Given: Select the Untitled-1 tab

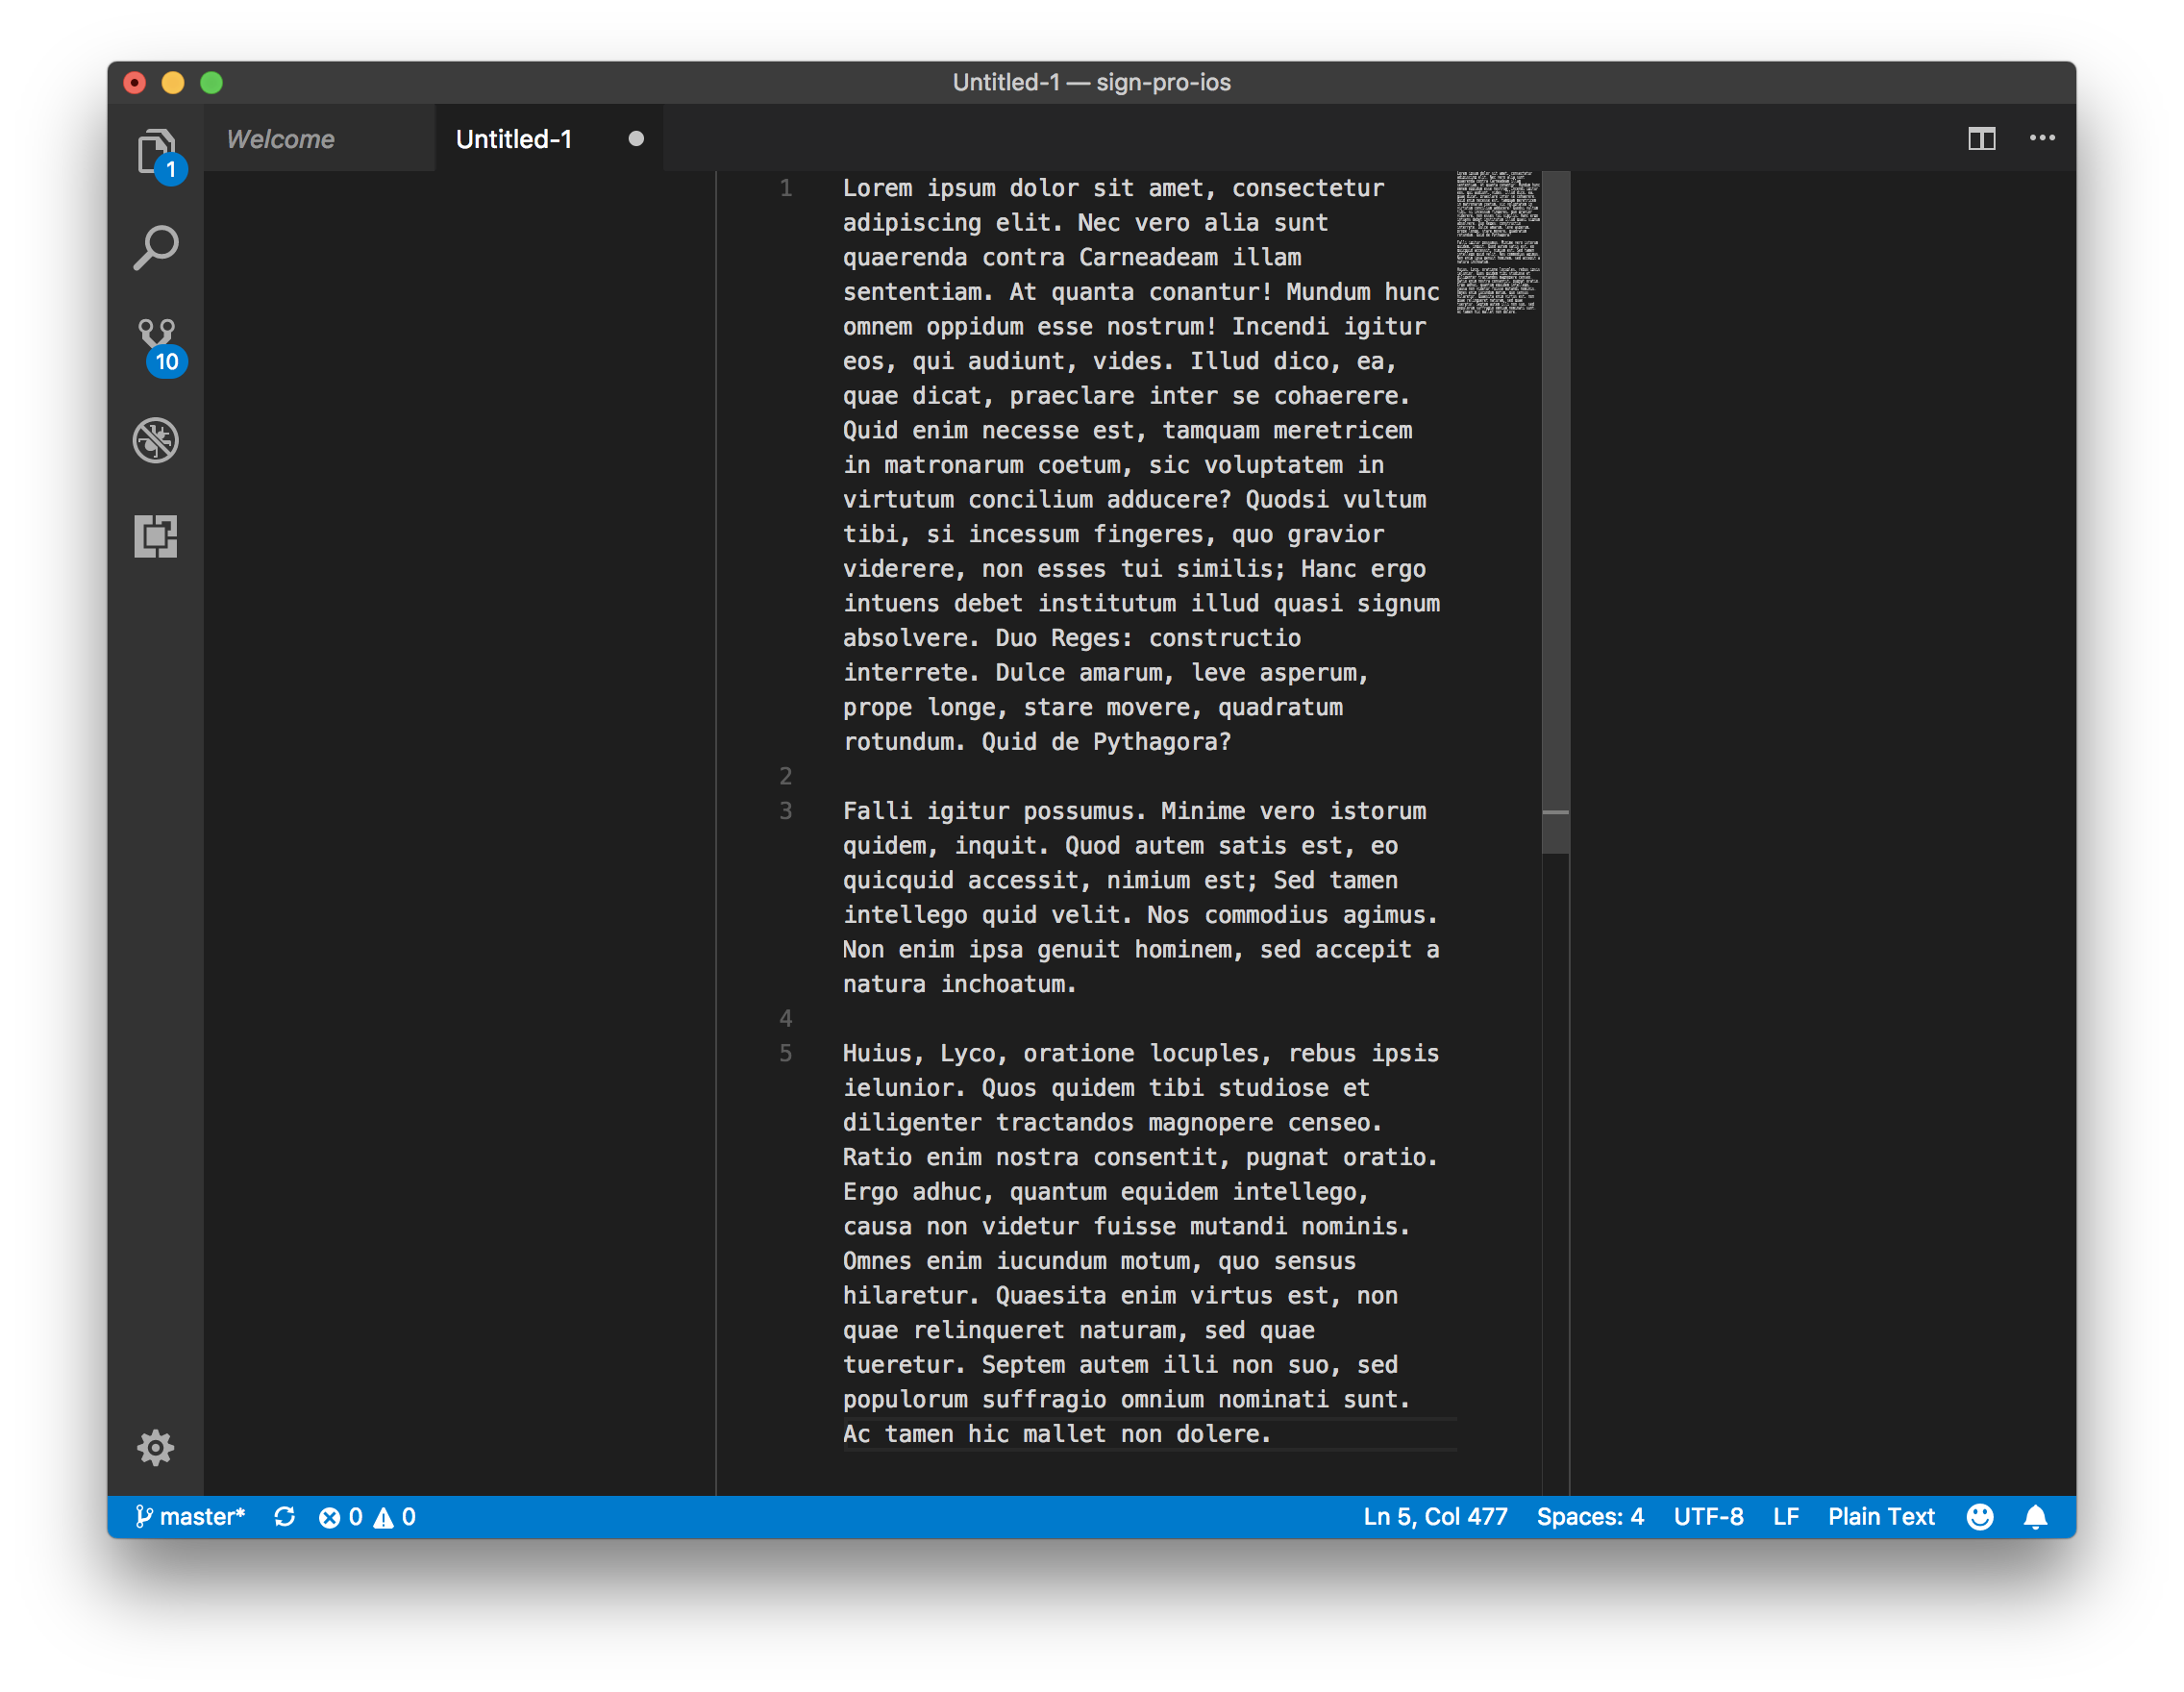Looking at the screenshot, I should pyautogui.click(x=513, y=139).
